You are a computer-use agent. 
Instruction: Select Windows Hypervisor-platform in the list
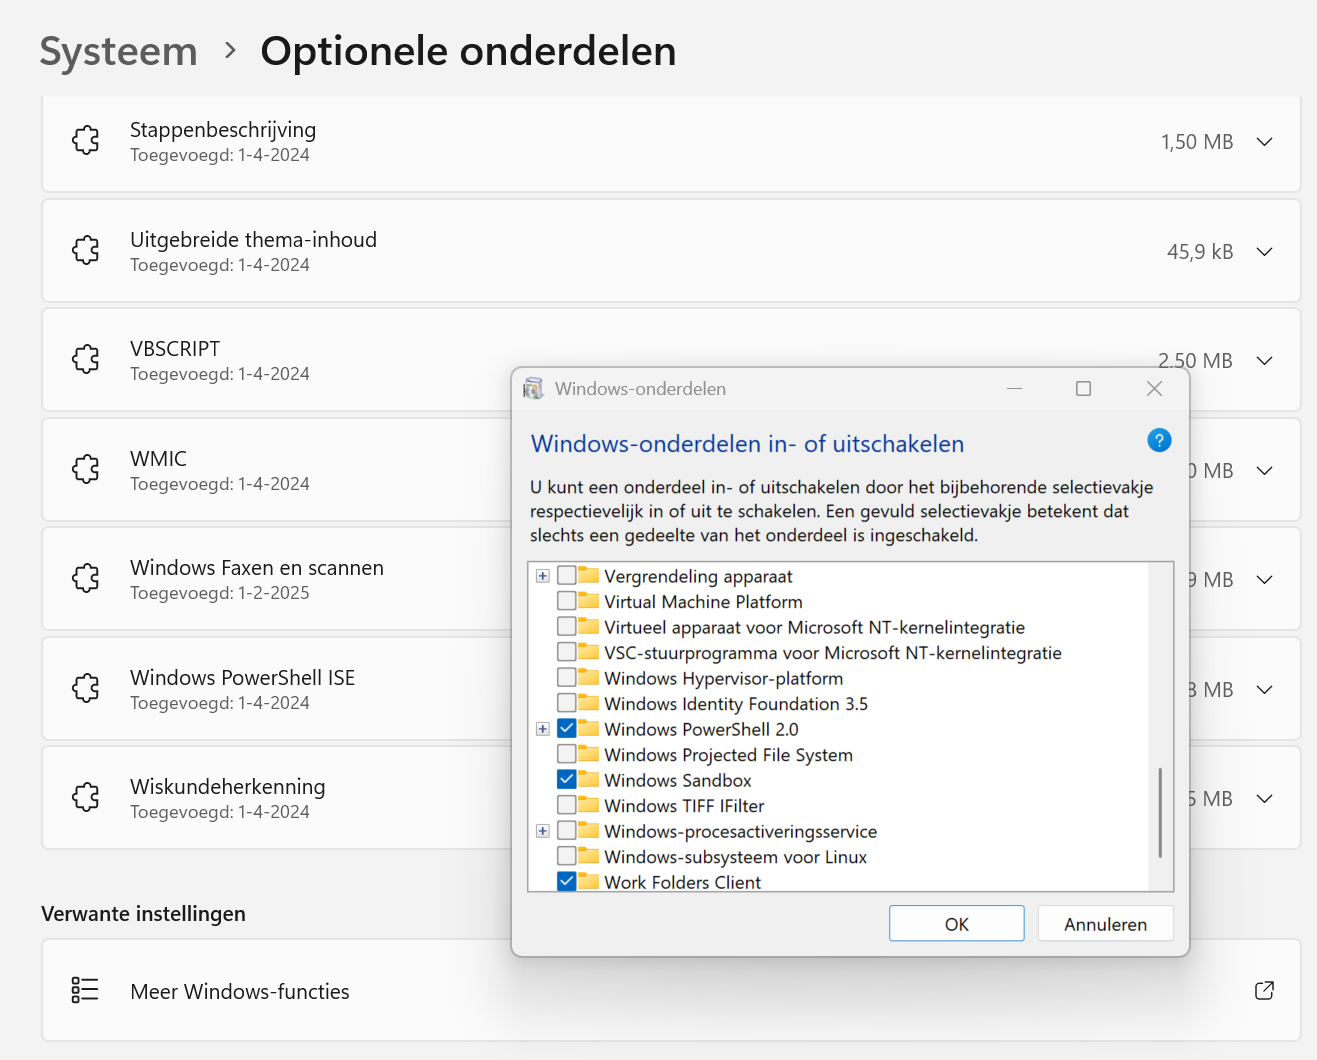click(x=723, y=678)
